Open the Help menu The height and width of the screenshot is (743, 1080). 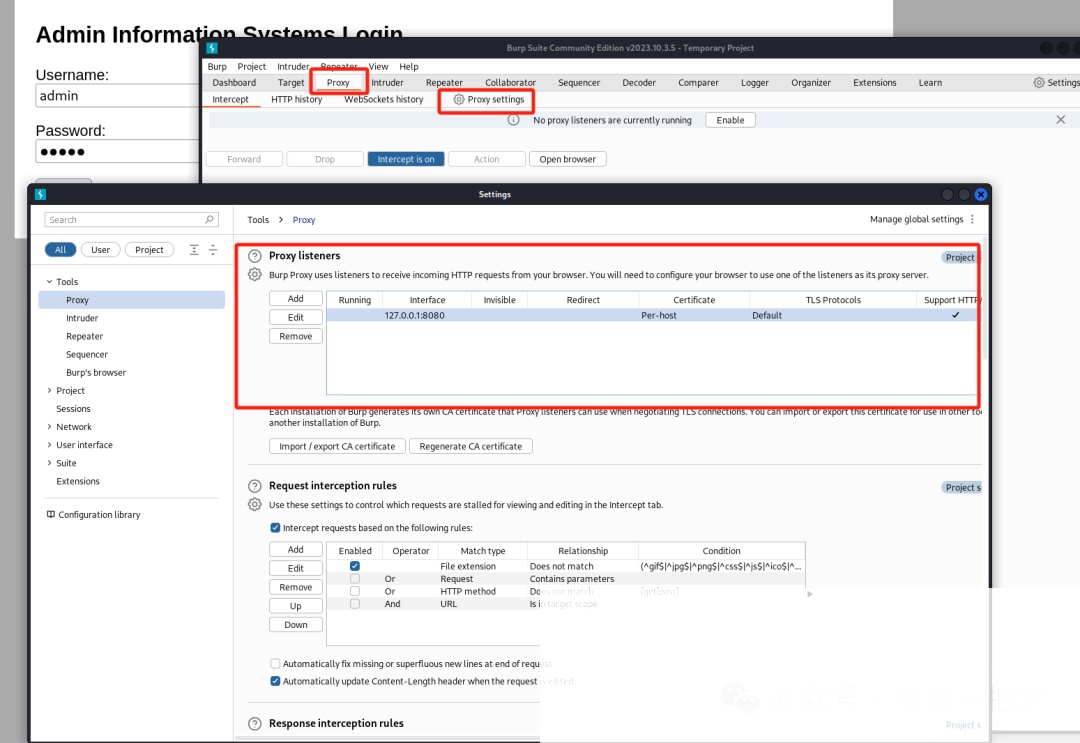408,67
